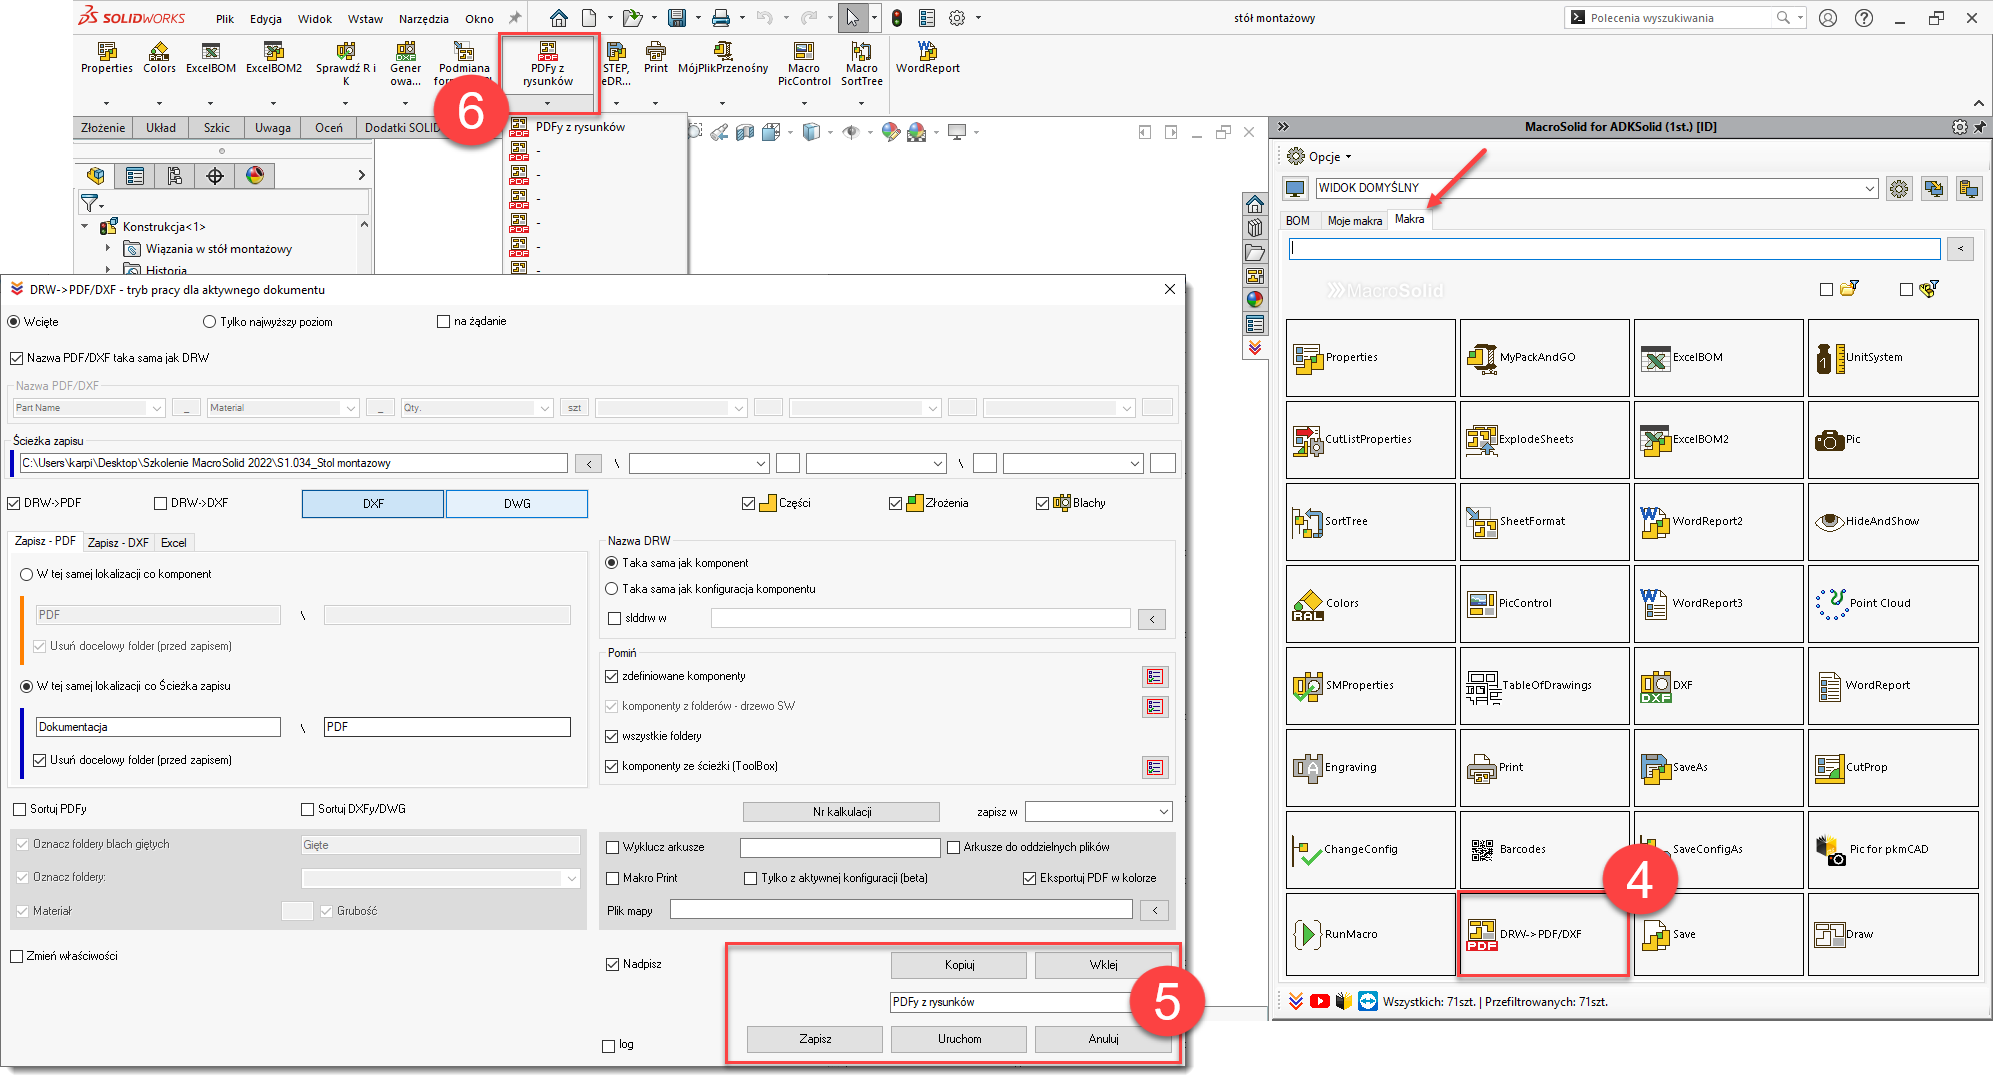
Task: Expand the dropdown under PDFy z rysunków button
Action: pyautogui.click(x=547, y=103)
